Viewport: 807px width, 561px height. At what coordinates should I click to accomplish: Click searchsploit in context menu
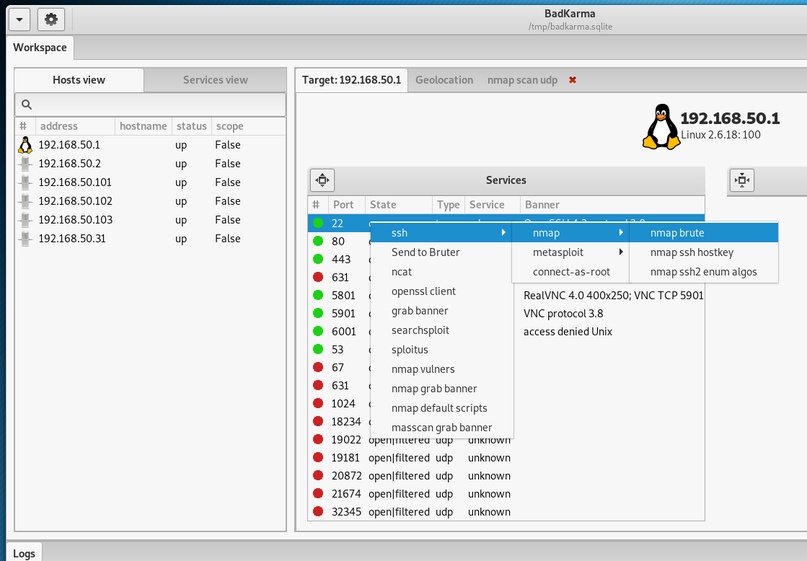coord(421,330)
